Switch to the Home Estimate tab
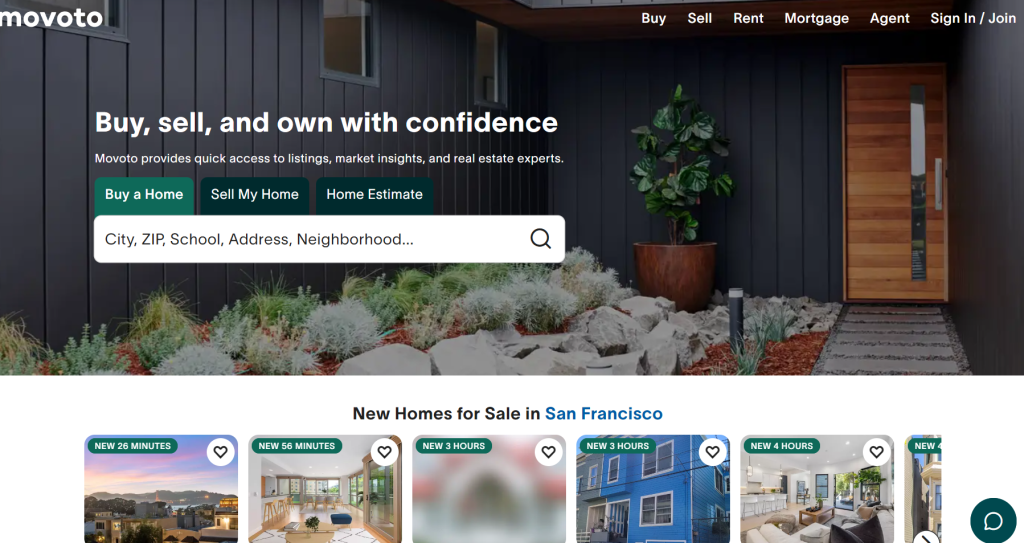1024x543 pixels. tap(375, 195)
